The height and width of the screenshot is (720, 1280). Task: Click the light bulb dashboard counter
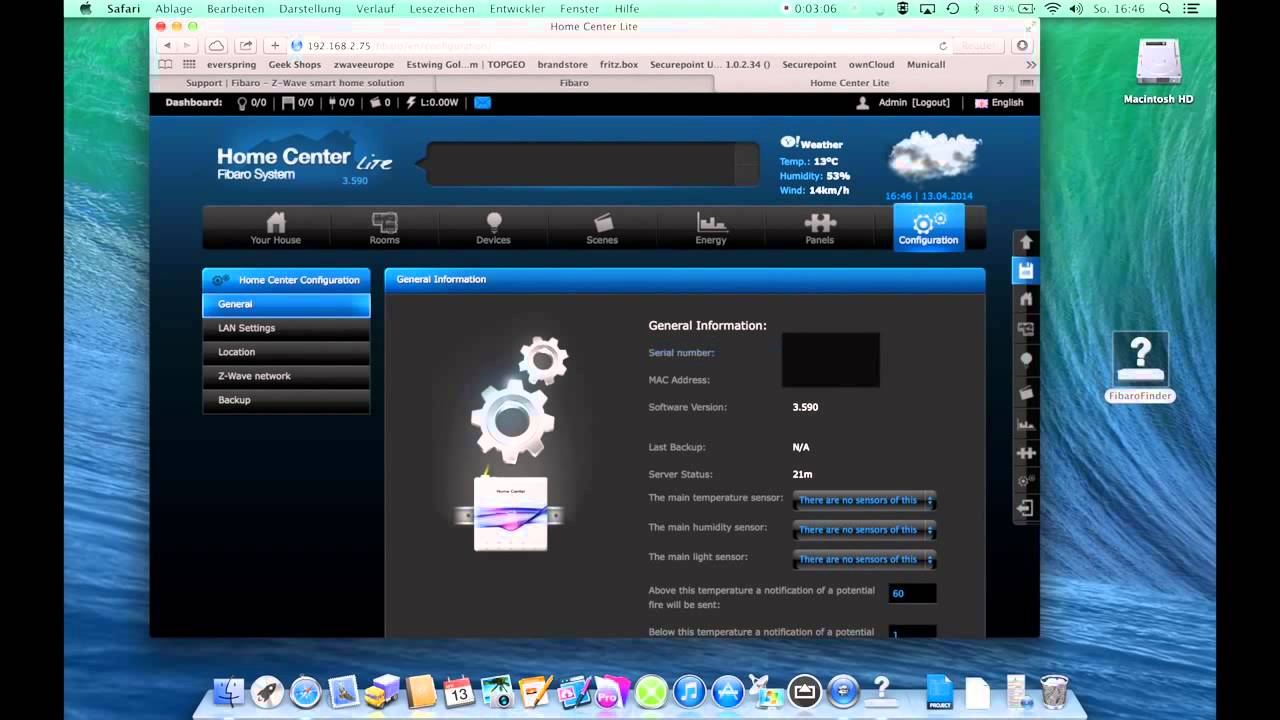251,102
